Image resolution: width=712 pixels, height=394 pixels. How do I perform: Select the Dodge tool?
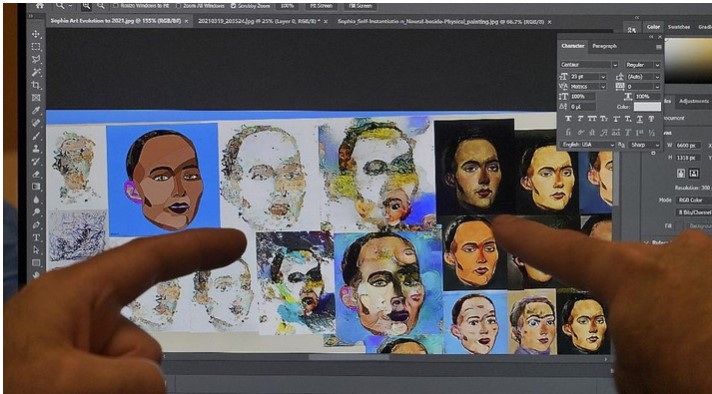point(36,212)
